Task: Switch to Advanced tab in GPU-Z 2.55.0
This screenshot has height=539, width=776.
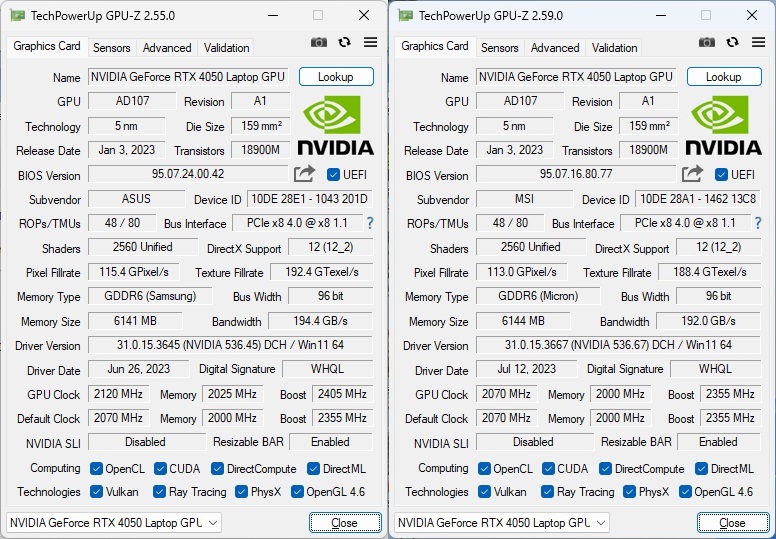Action: (x=167, y=48)
